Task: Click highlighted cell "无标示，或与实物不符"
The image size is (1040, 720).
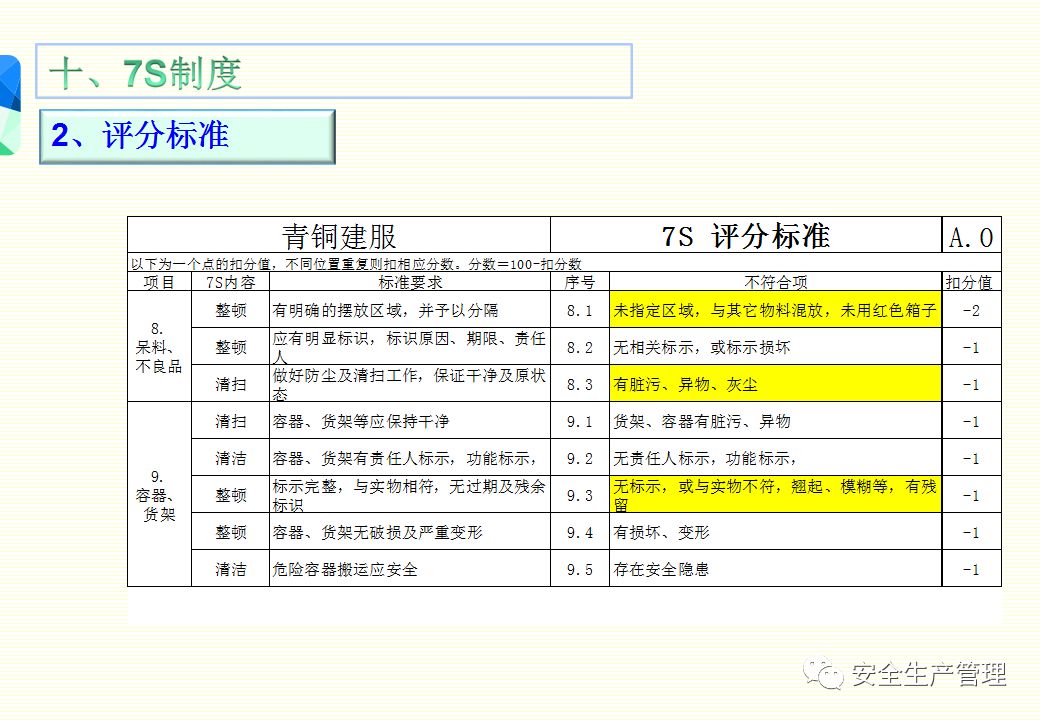Action: [x=775, y=495]
